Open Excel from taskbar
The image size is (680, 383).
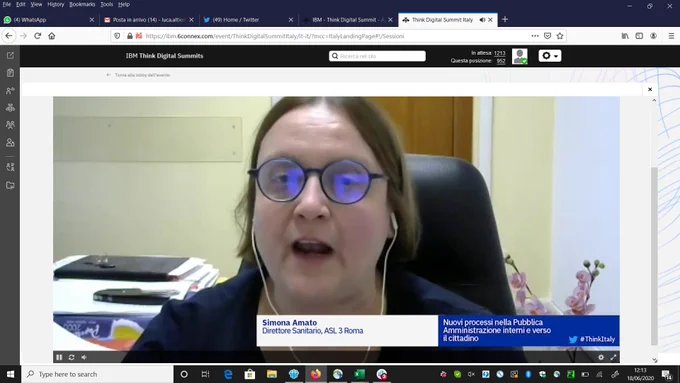(x=360, y=374)
